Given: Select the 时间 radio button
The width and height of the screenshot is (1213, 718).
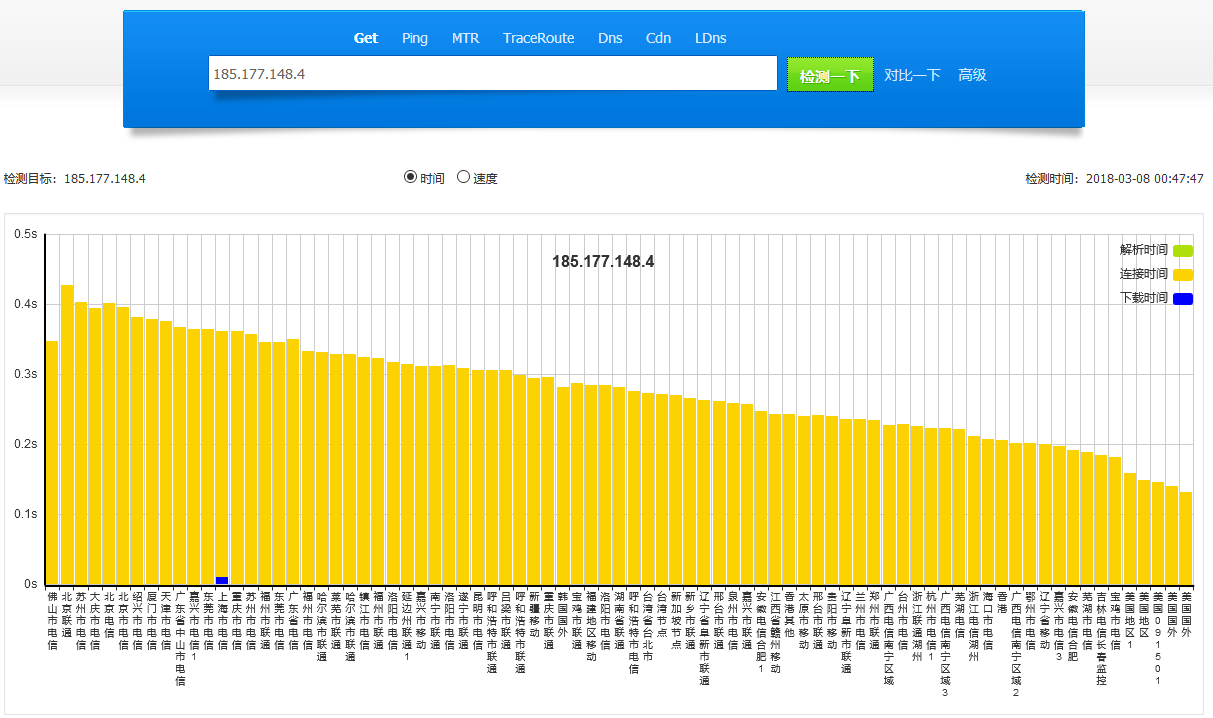Looking at the screenshot, I should click(410, 177).
